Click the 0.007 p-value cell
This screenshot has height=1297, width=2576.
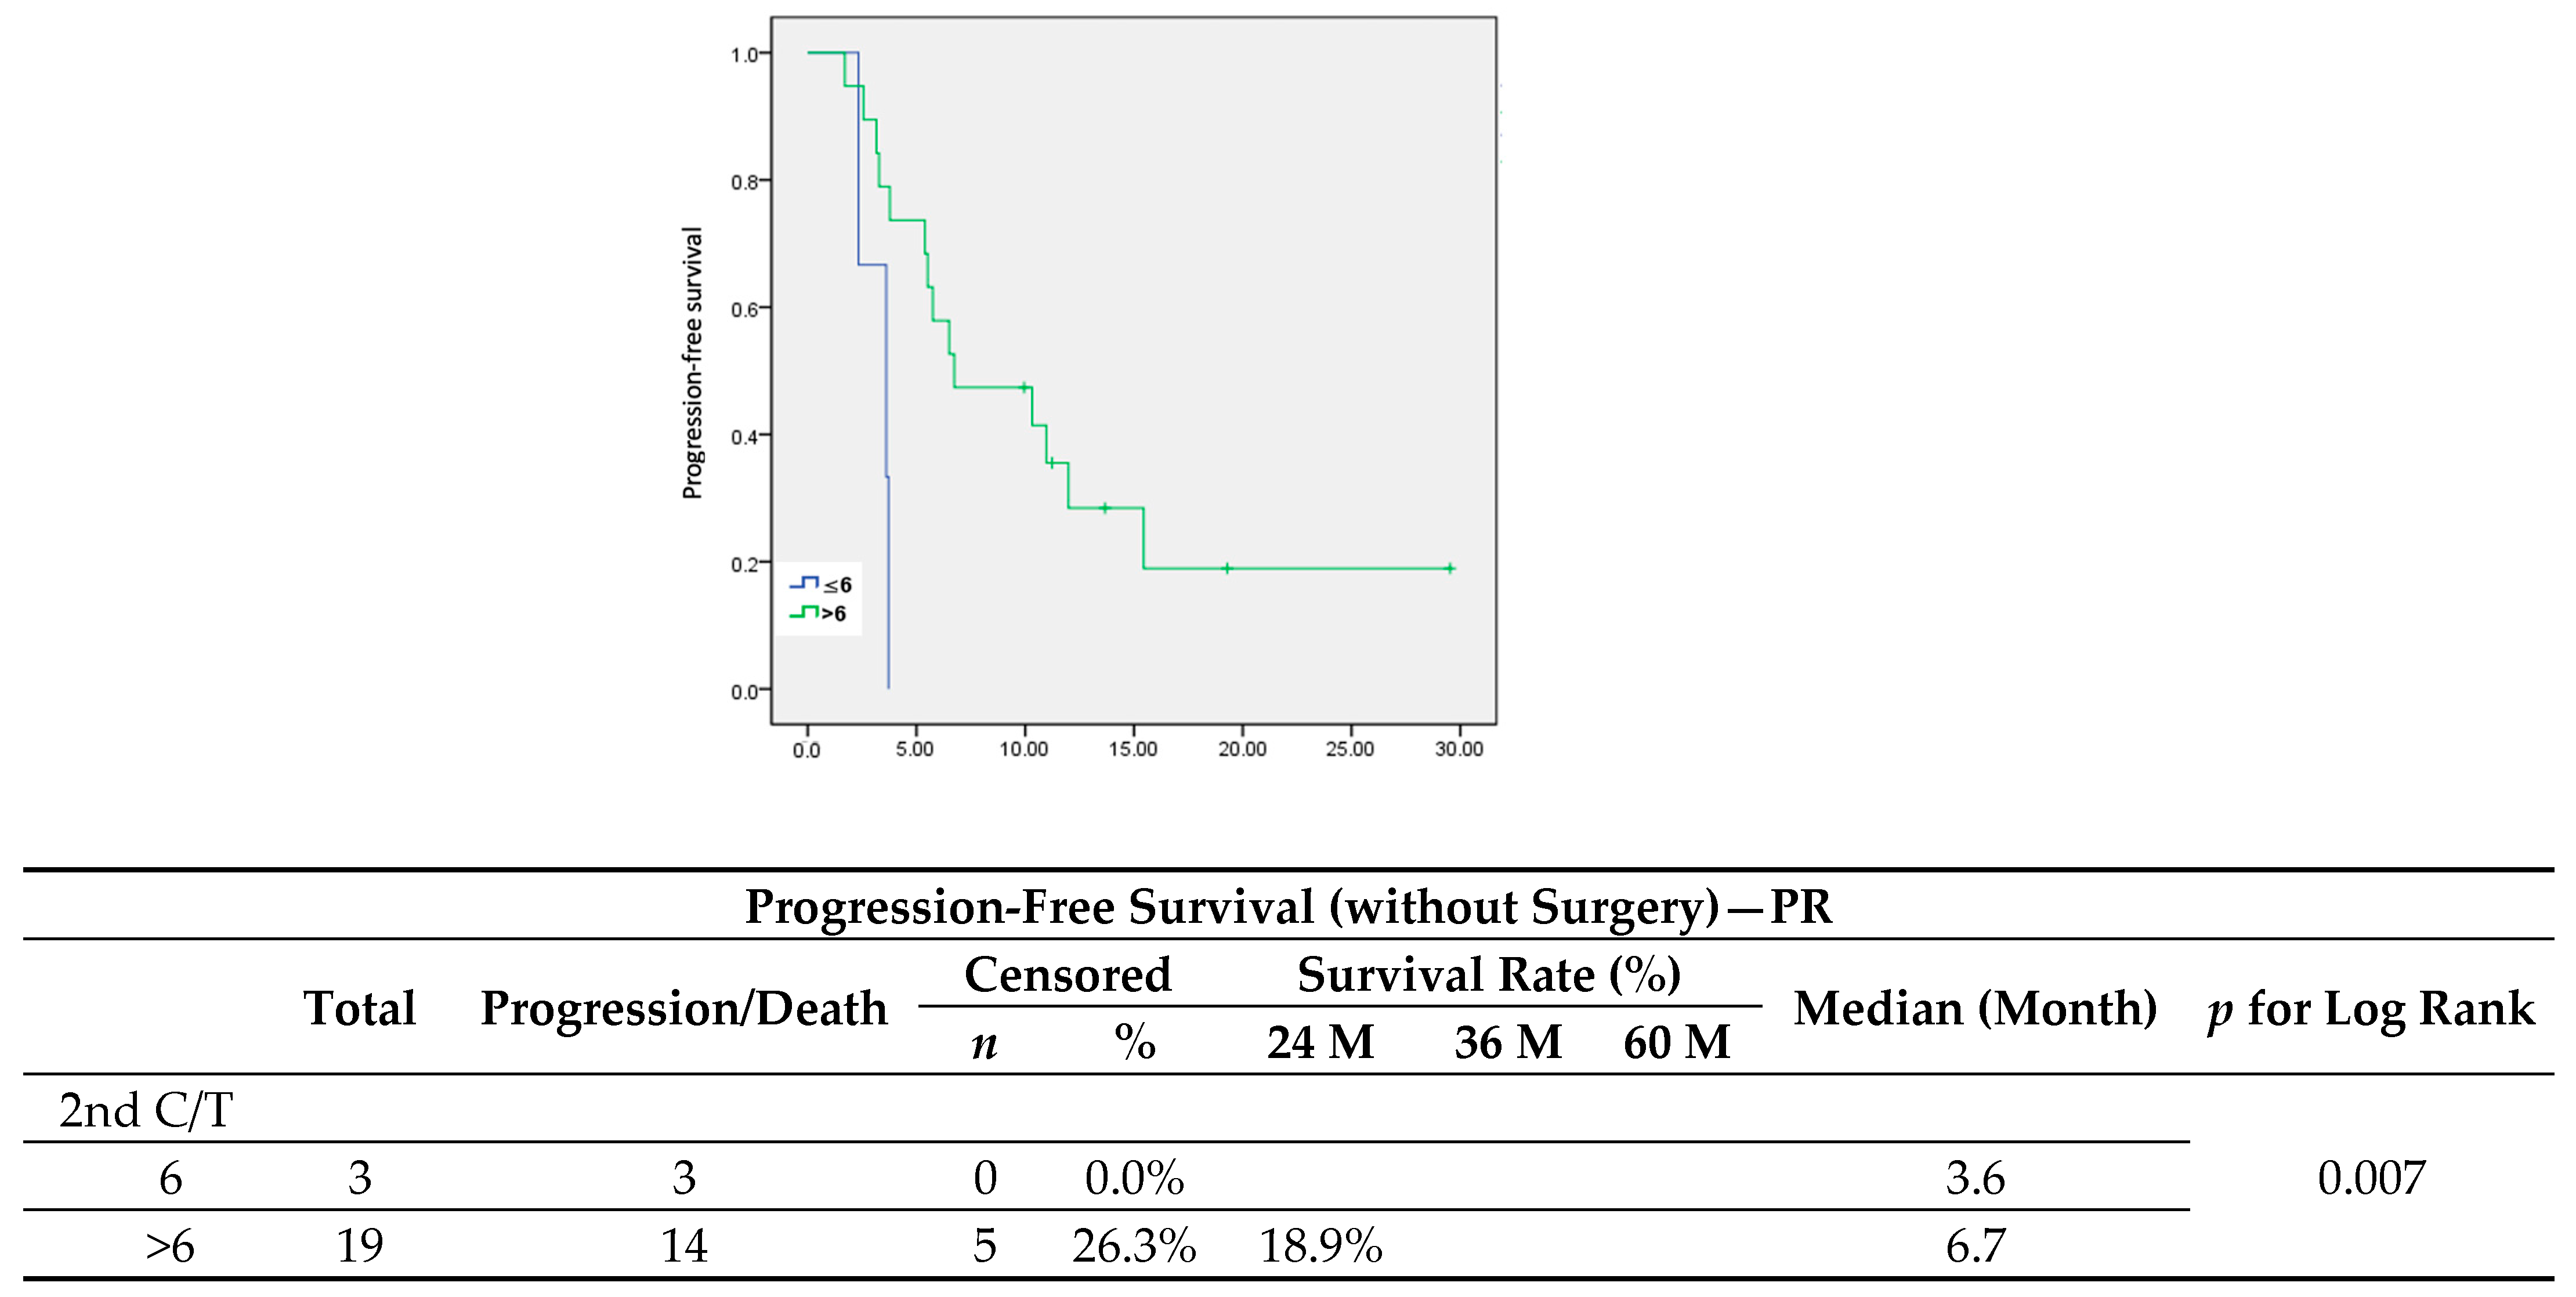2371,1178
